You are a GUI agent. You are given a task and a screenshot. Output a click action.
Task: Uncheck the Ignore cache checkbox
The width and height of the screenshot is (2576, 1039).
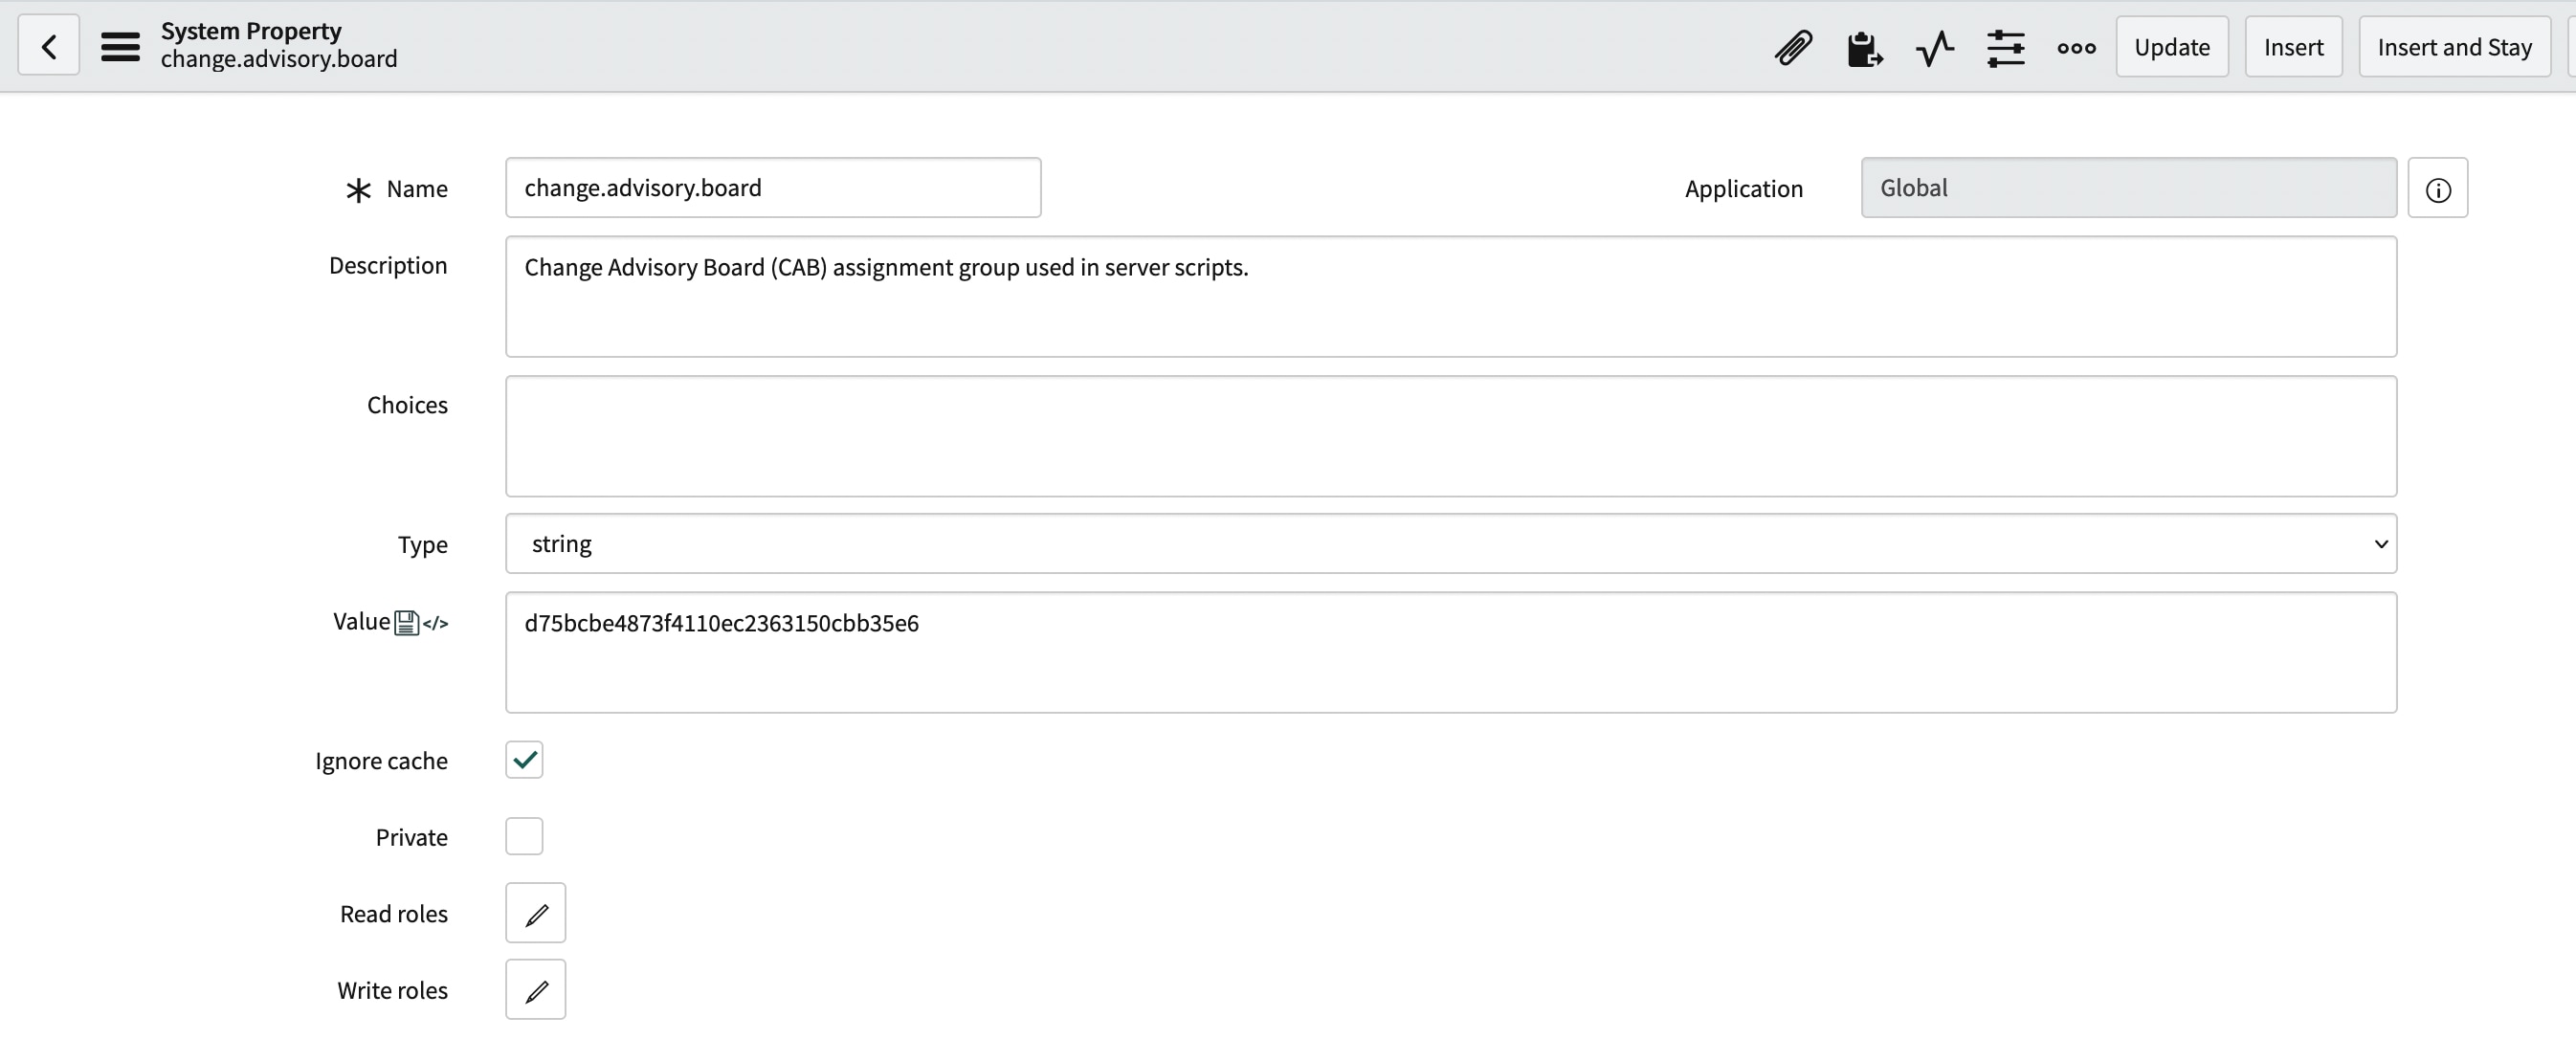click(x=523, y=759)
